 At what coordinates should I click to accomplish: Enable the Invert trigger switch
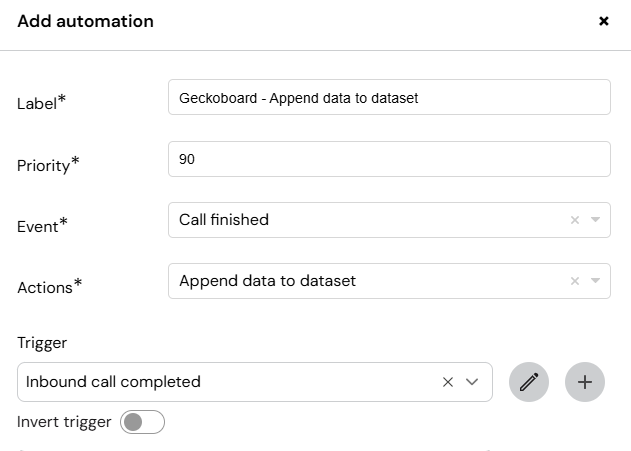[142, 422]
